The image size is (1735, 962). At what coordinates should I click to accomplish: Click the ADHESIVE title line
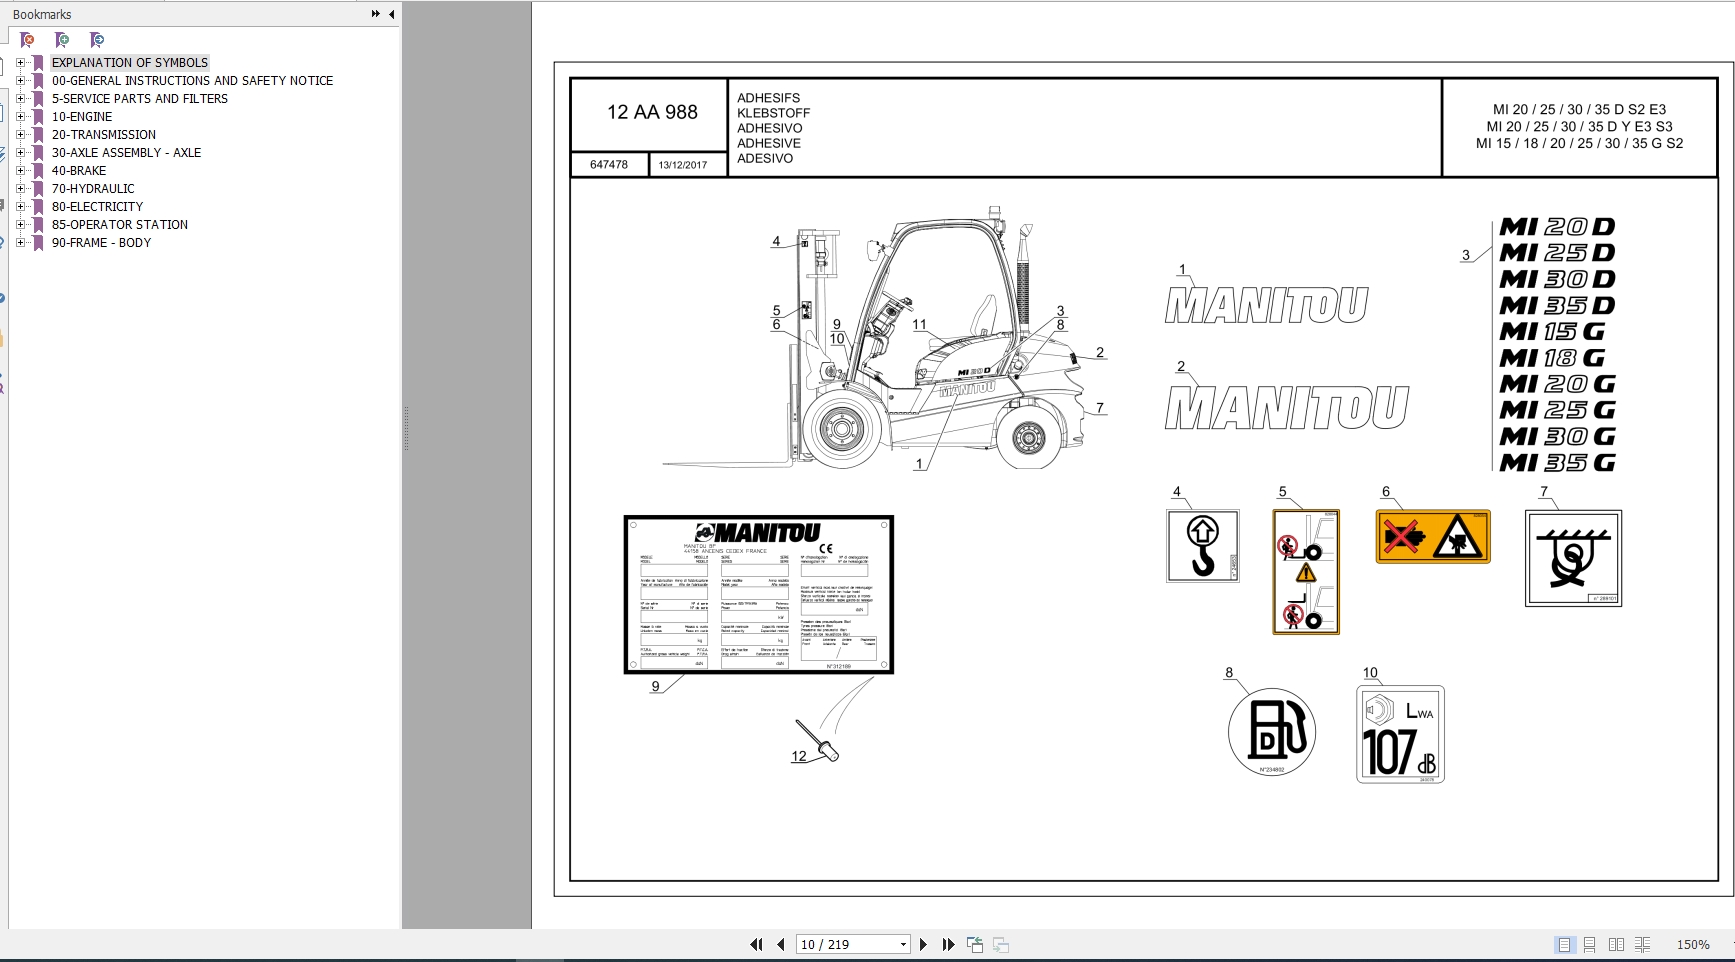[769, 143]
